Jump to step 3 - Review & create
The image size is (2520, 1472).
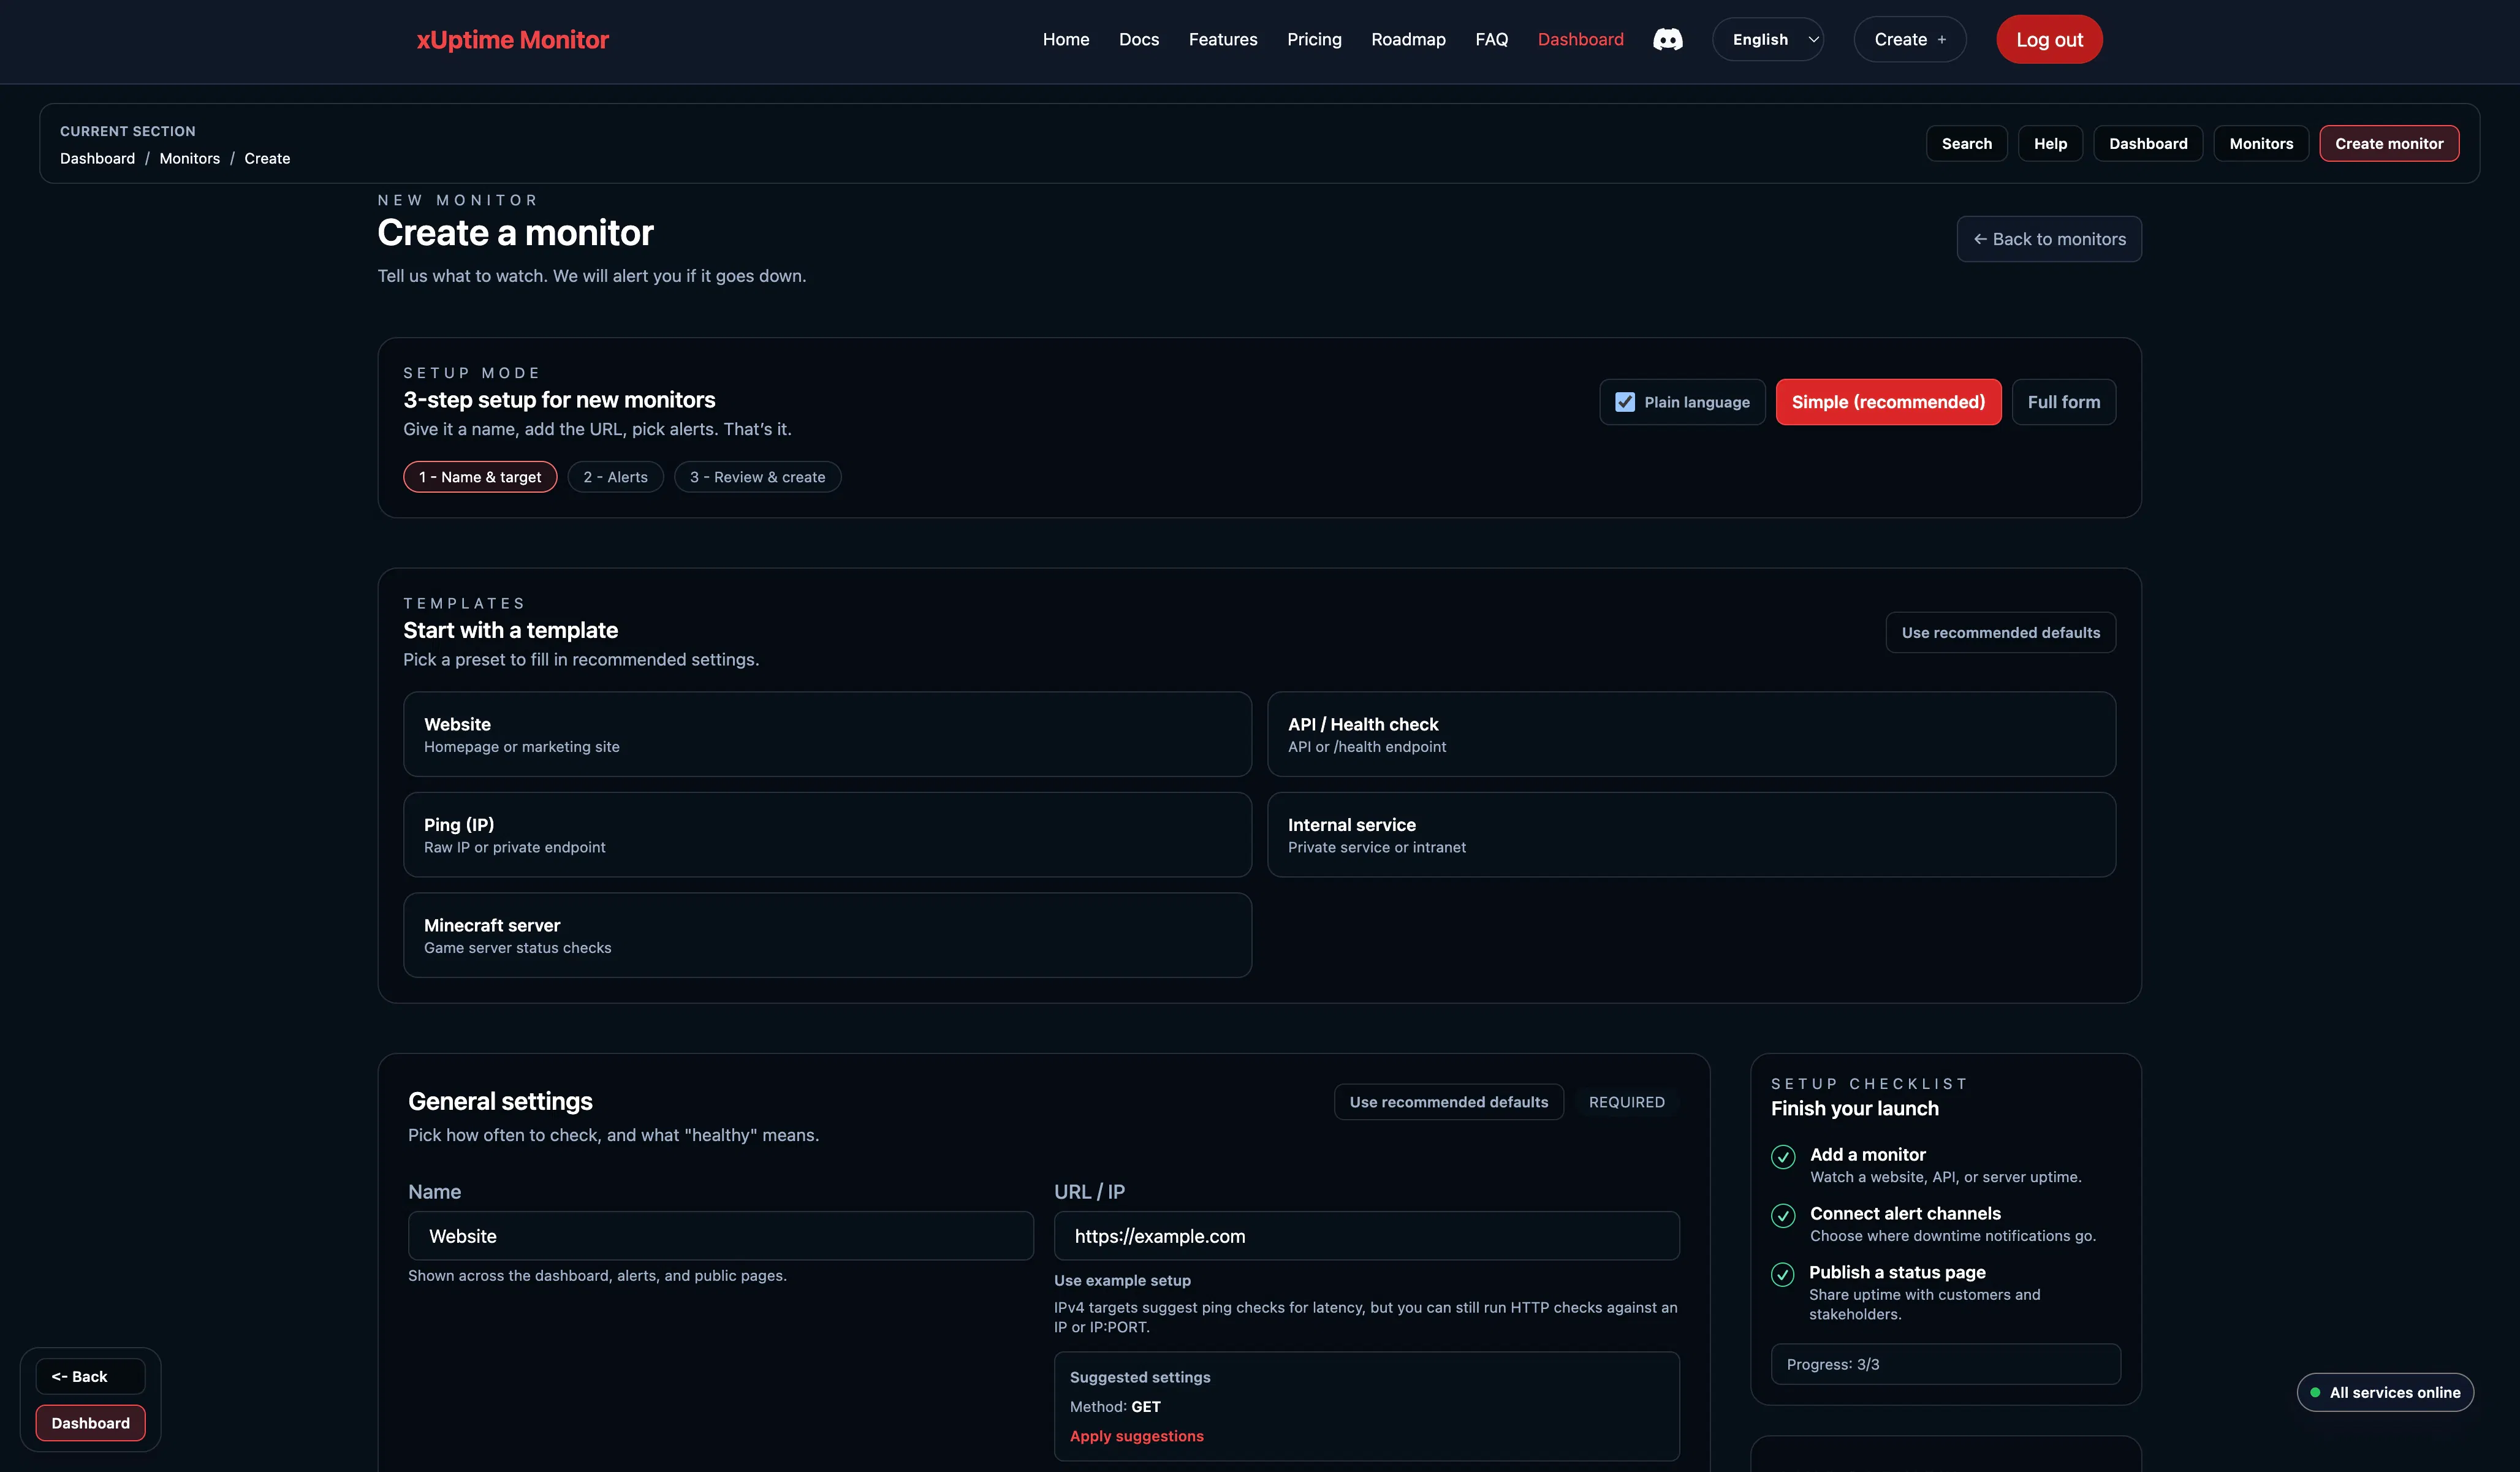coord(757,477)
